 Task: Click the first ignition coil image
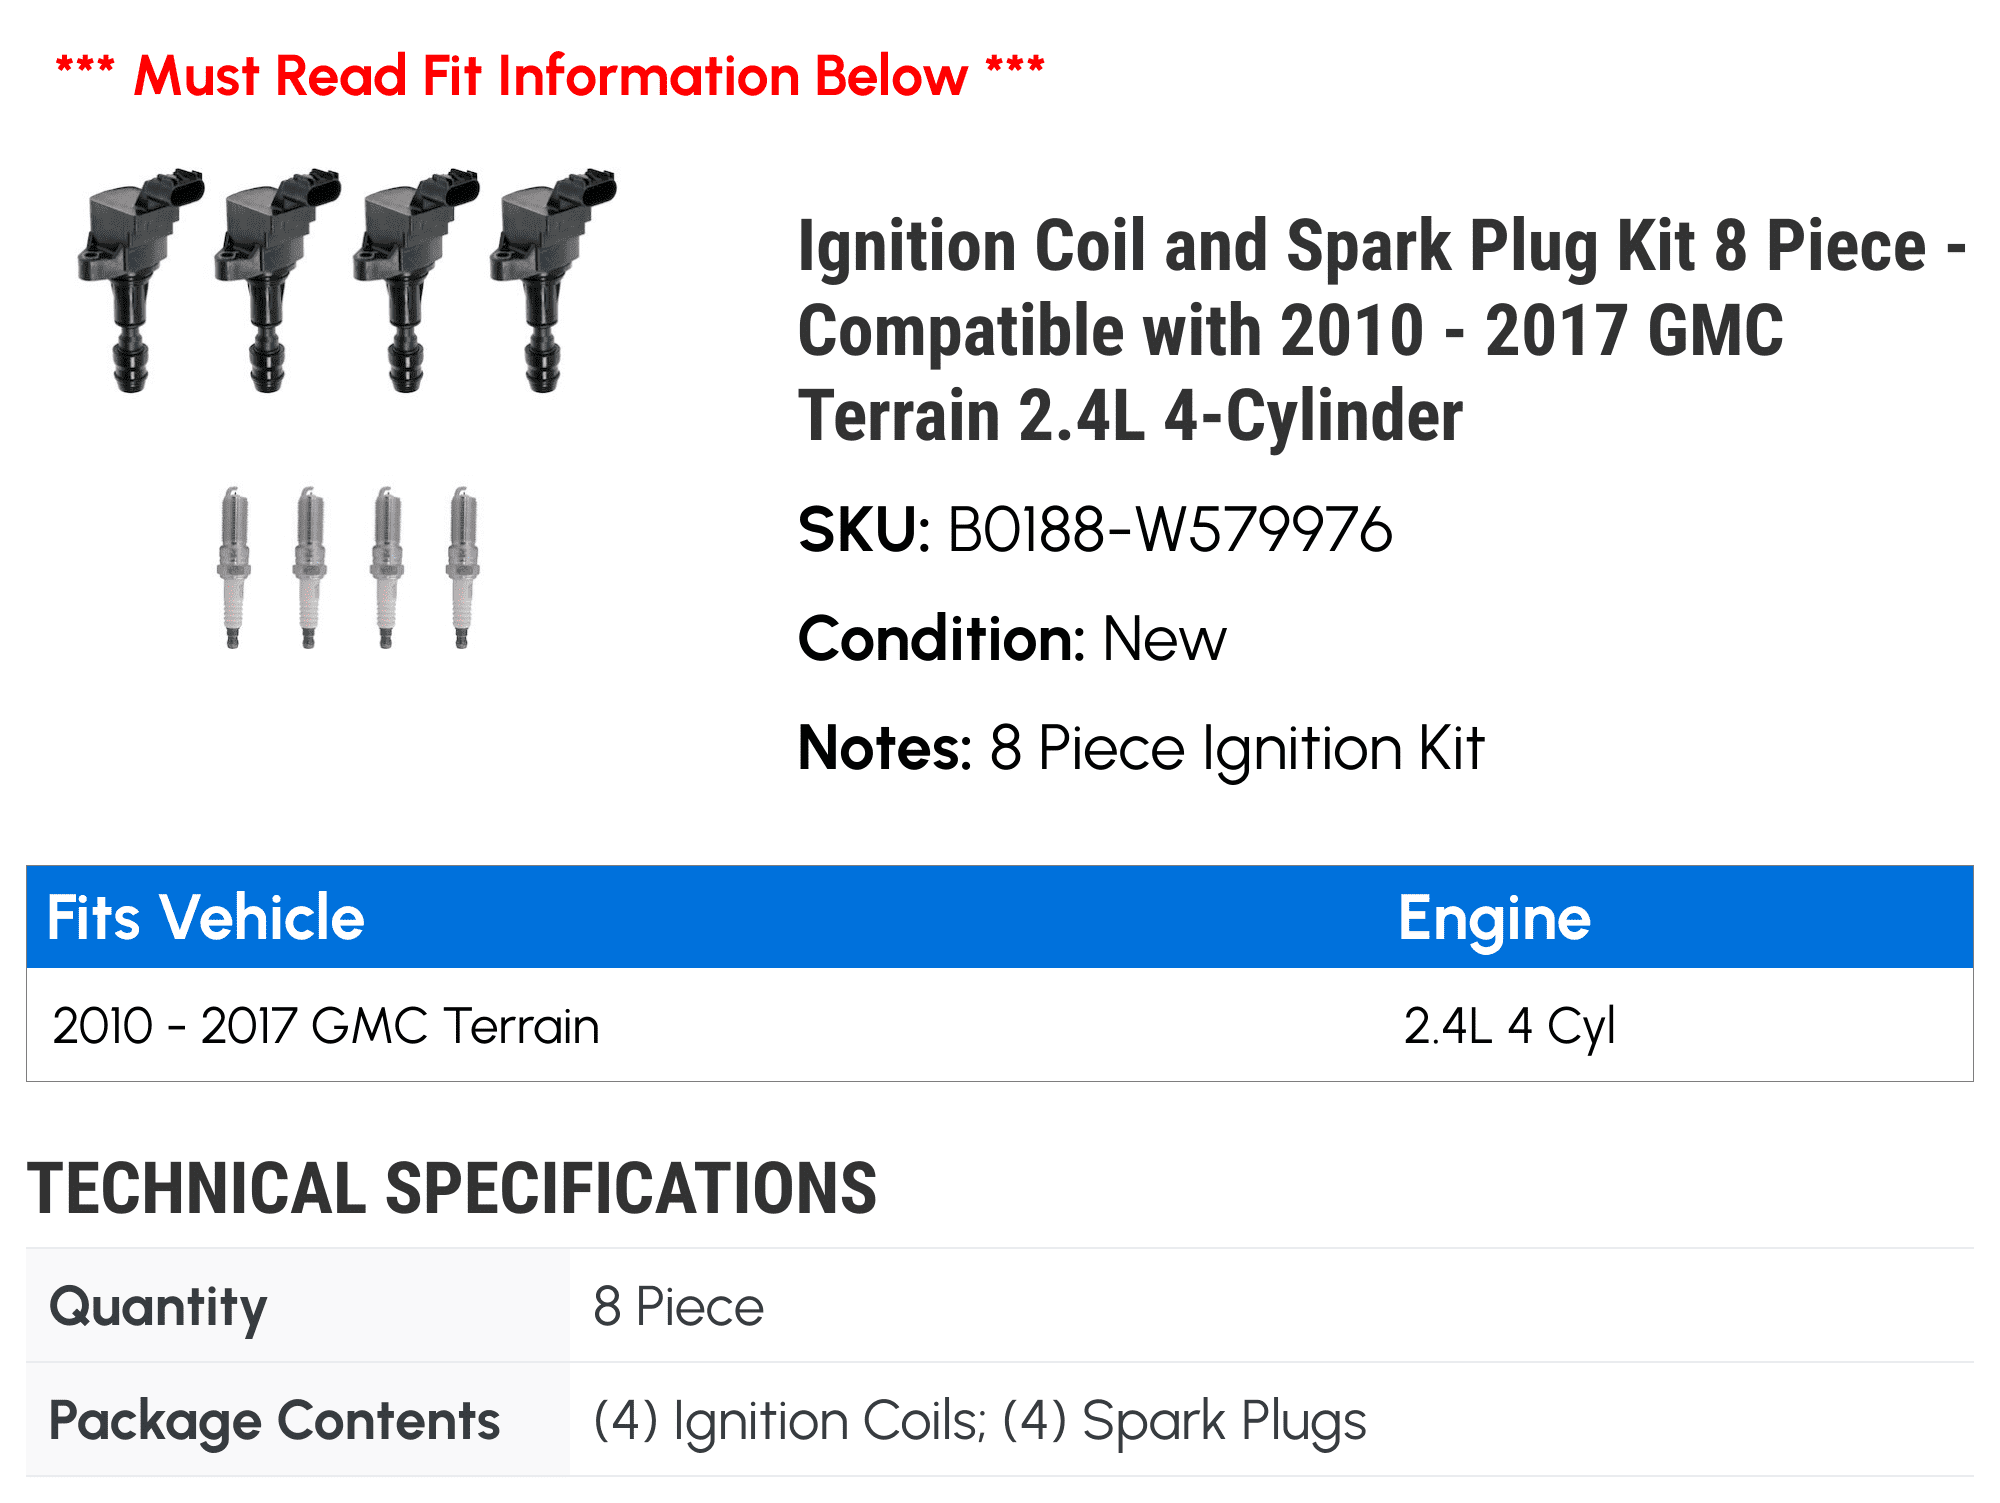click(x=140, y=280)
